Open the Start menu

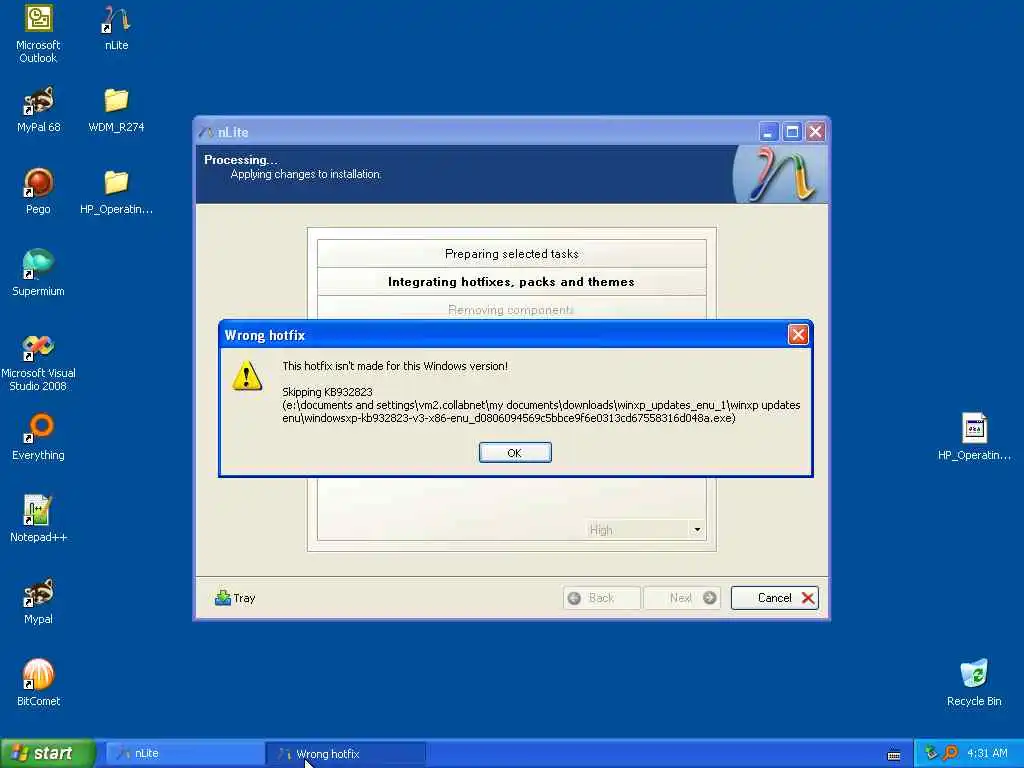tap(48, 753)
